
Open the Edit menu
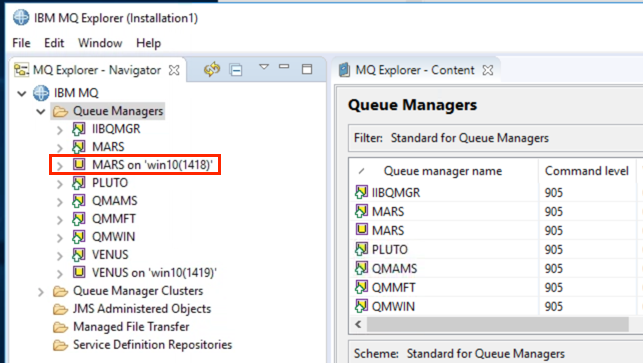(54, 43)
